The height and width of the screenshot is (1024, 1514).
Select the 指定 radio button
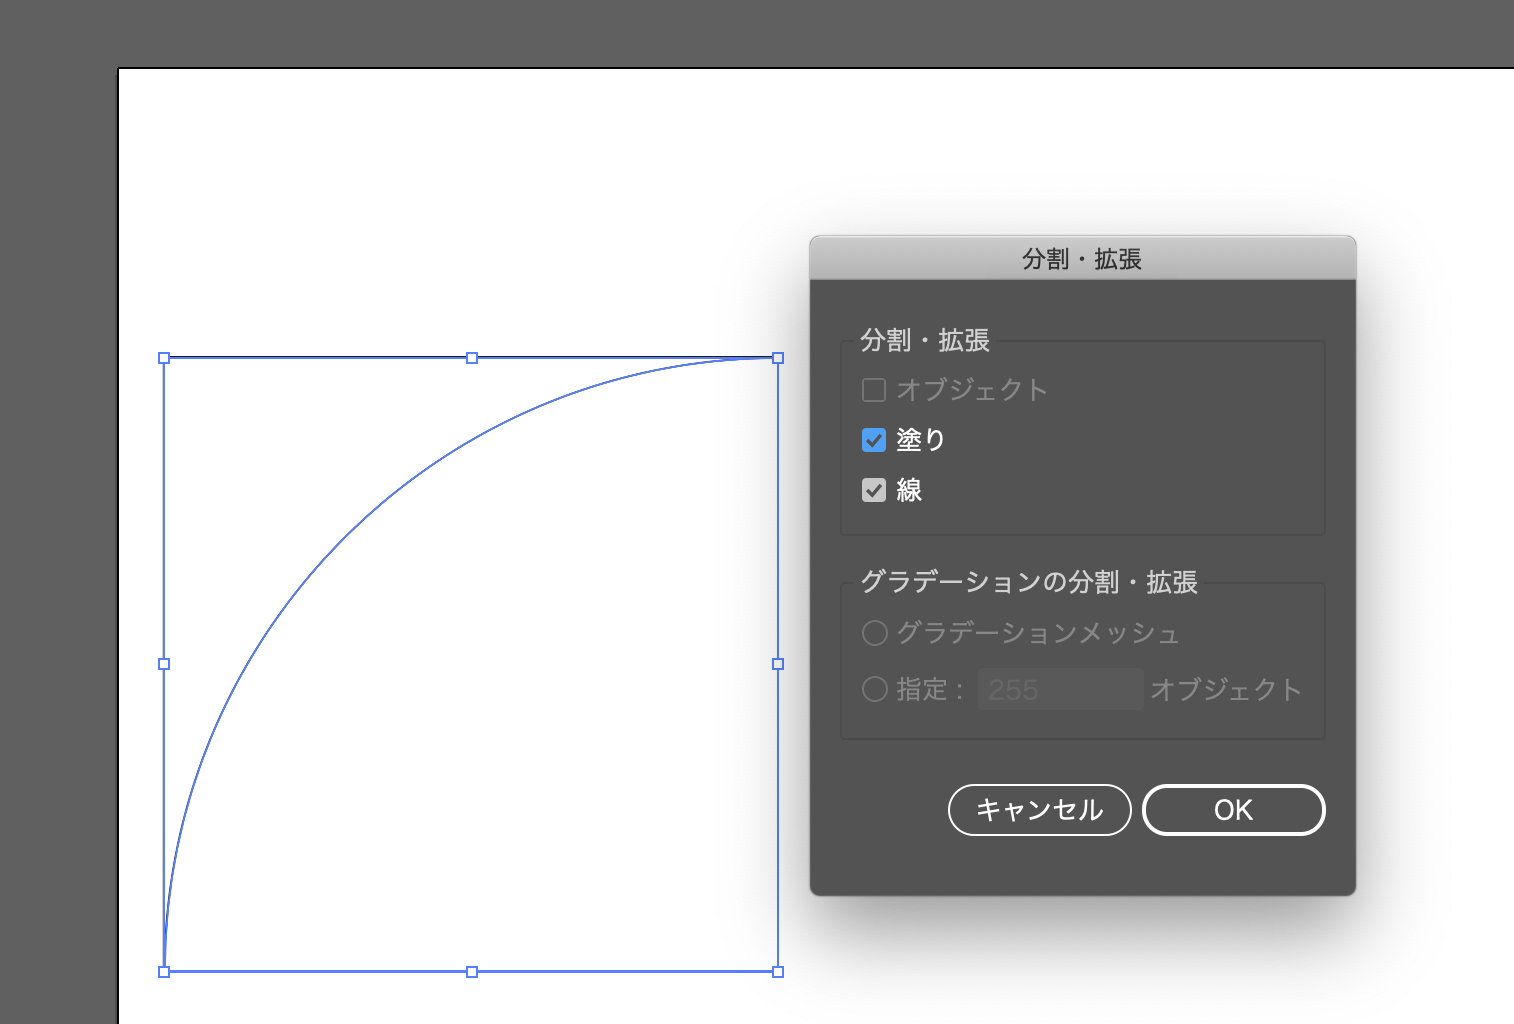point(874,689)
